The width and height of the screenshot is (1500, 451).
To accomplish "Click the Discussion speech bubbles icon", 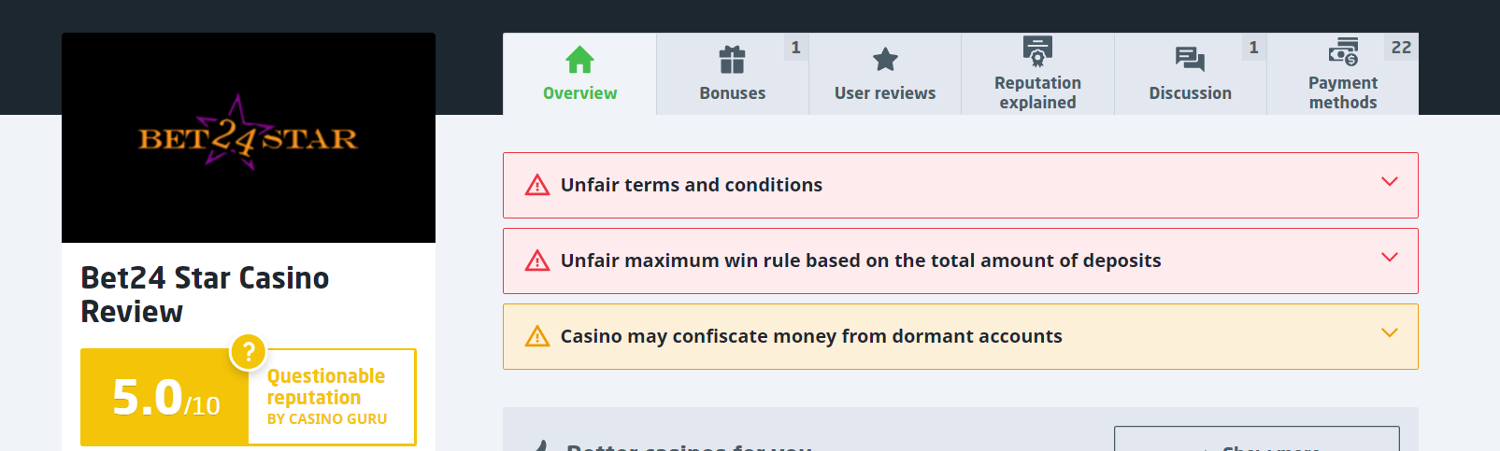I will [1190, 60].
